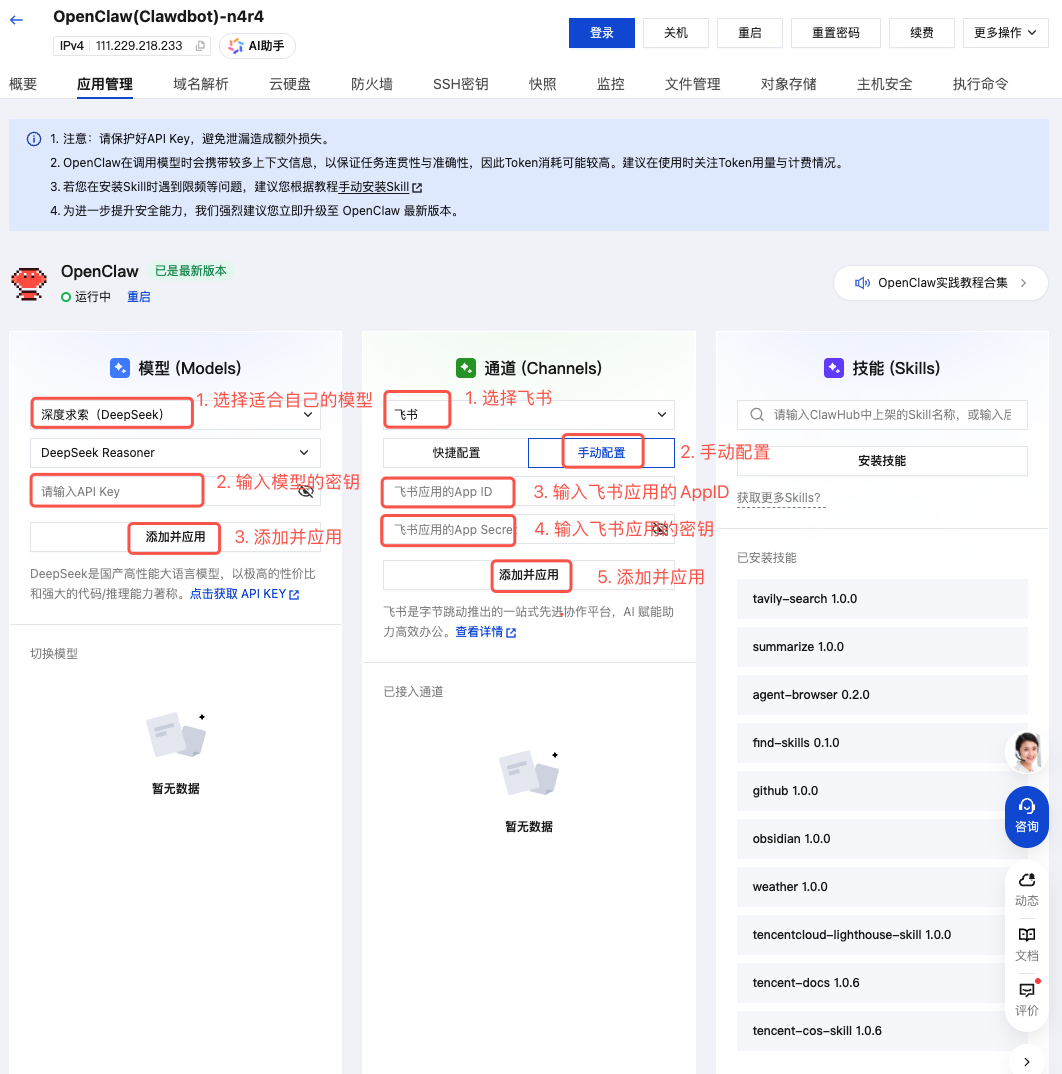Switch to the 防火墙 tab
The width and height of the screenshot is (1062, 1074).
371,84
